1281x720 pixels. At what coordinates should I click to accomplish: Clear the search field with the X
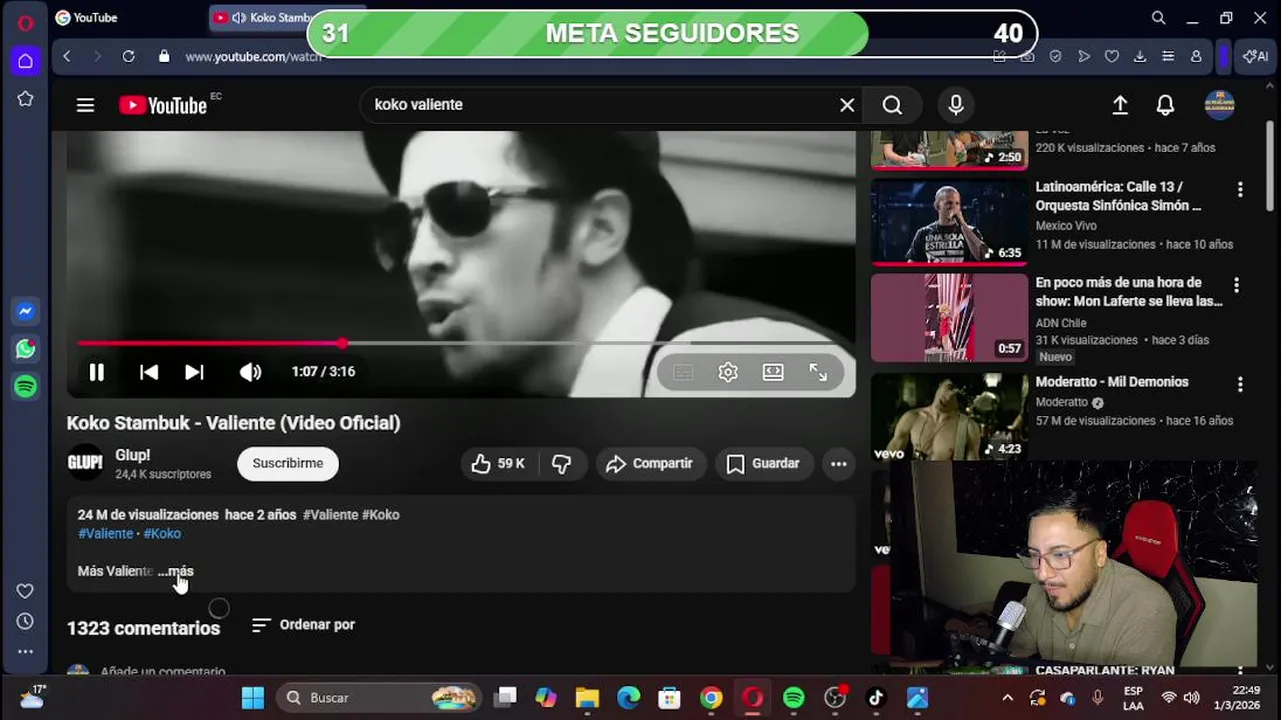click(x=847, y=105)
